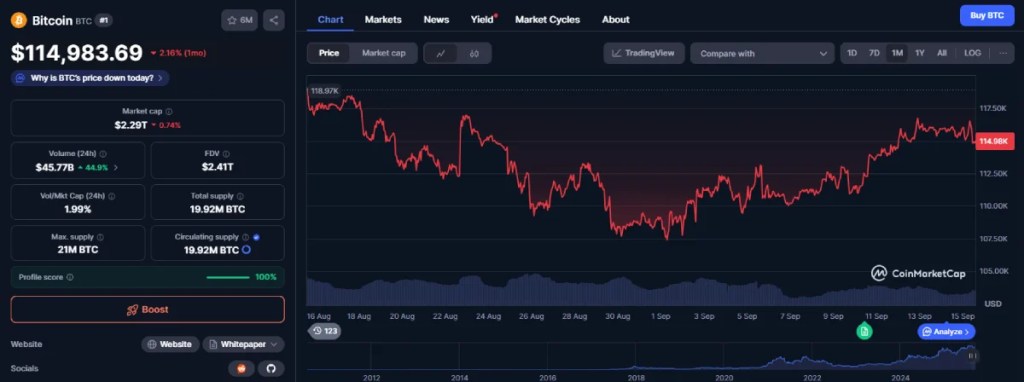Click the green document event marker on chart
The image size is (1024, 382).
click(x=865, y=331)
